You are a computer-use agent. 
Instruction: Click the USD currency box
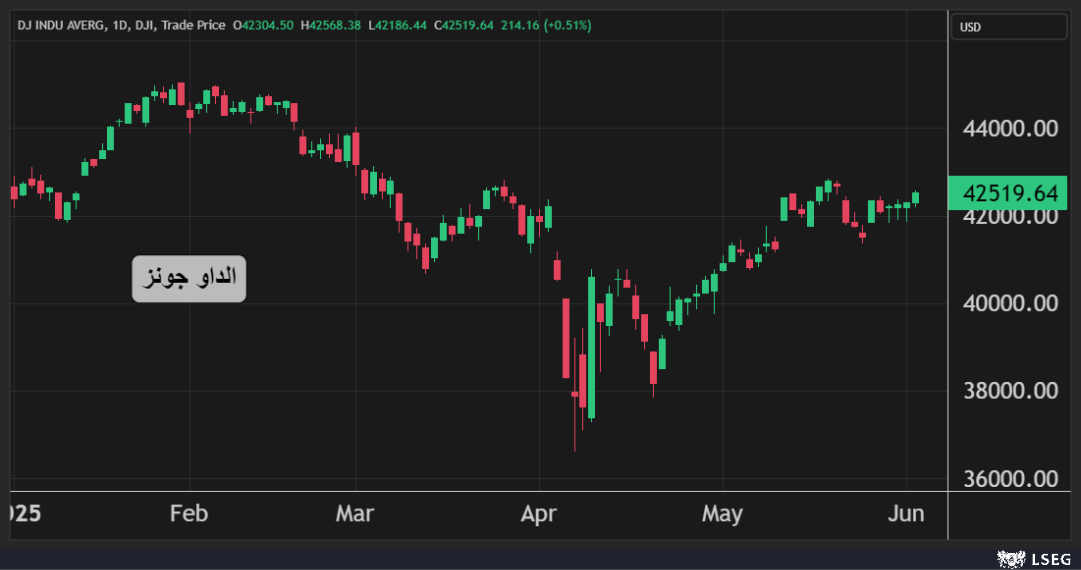click(1009, 27)
